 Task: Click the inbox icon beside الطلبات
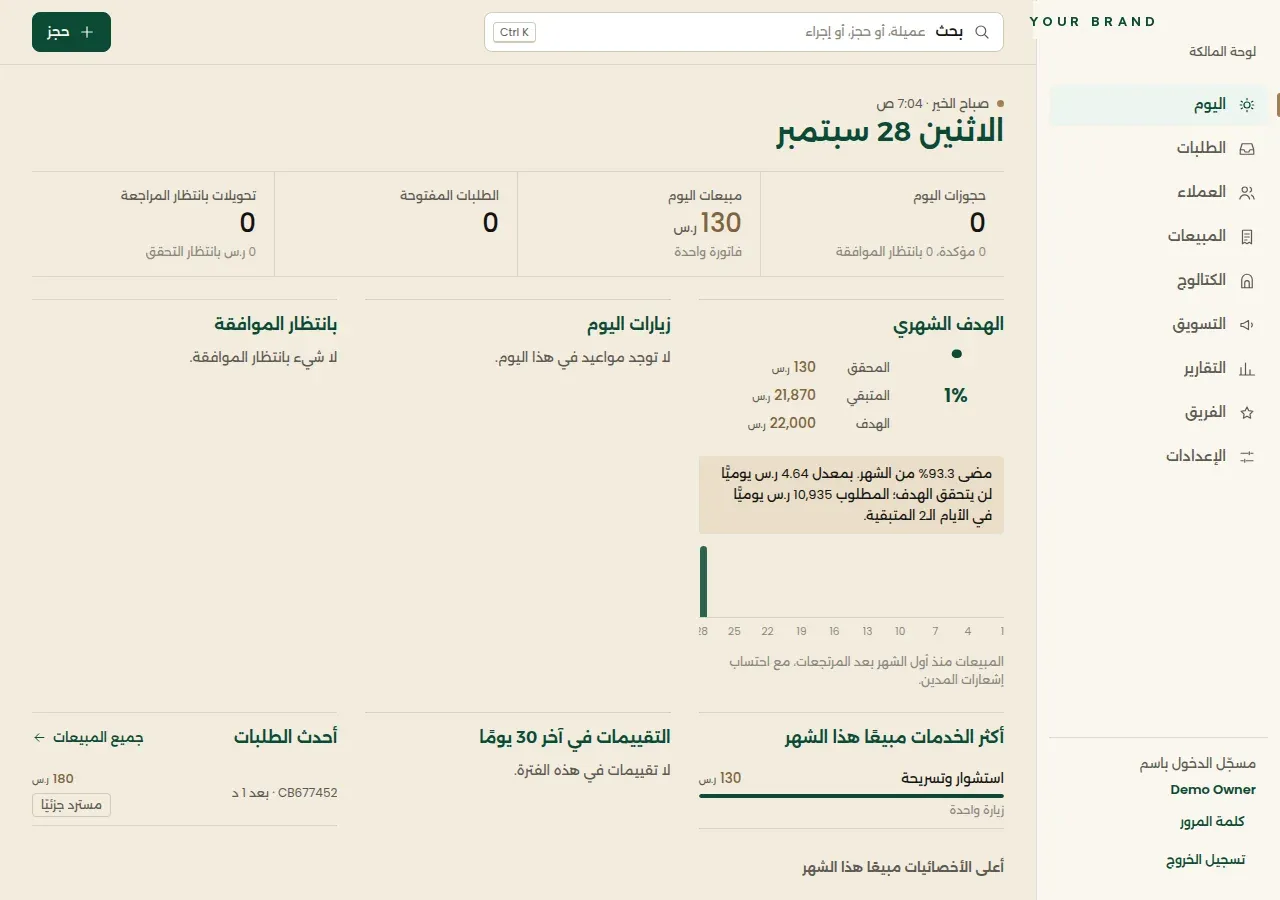coord(1247,149)
